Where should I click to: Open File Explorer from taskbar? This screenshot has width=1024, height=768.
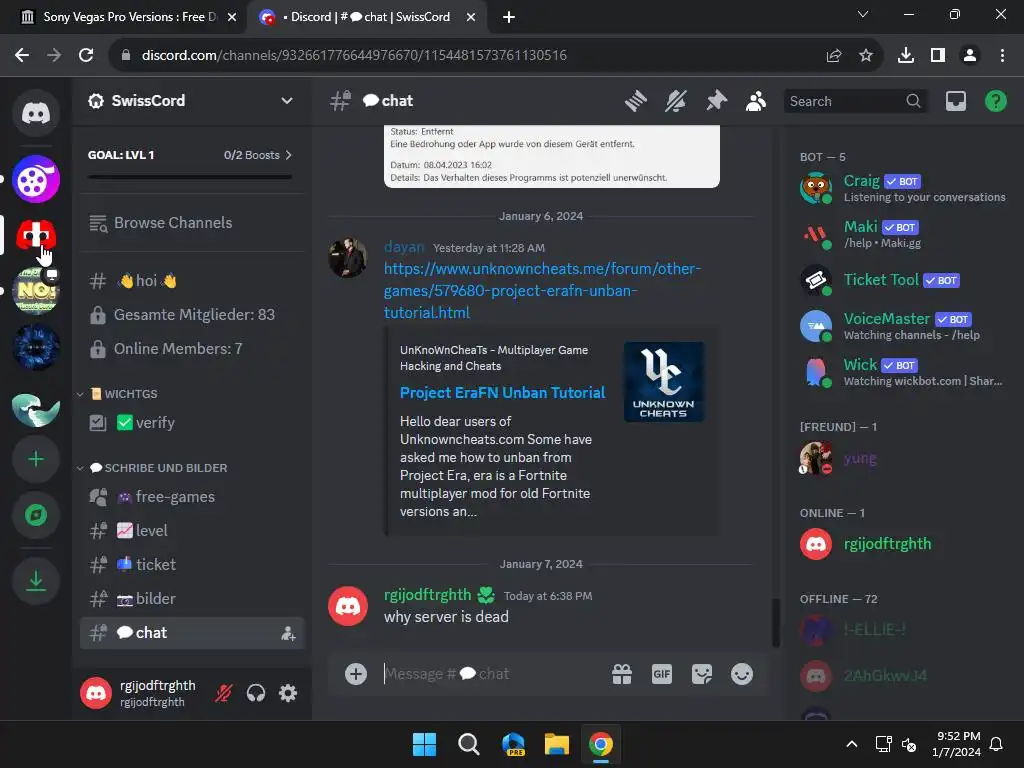point(557,744)
